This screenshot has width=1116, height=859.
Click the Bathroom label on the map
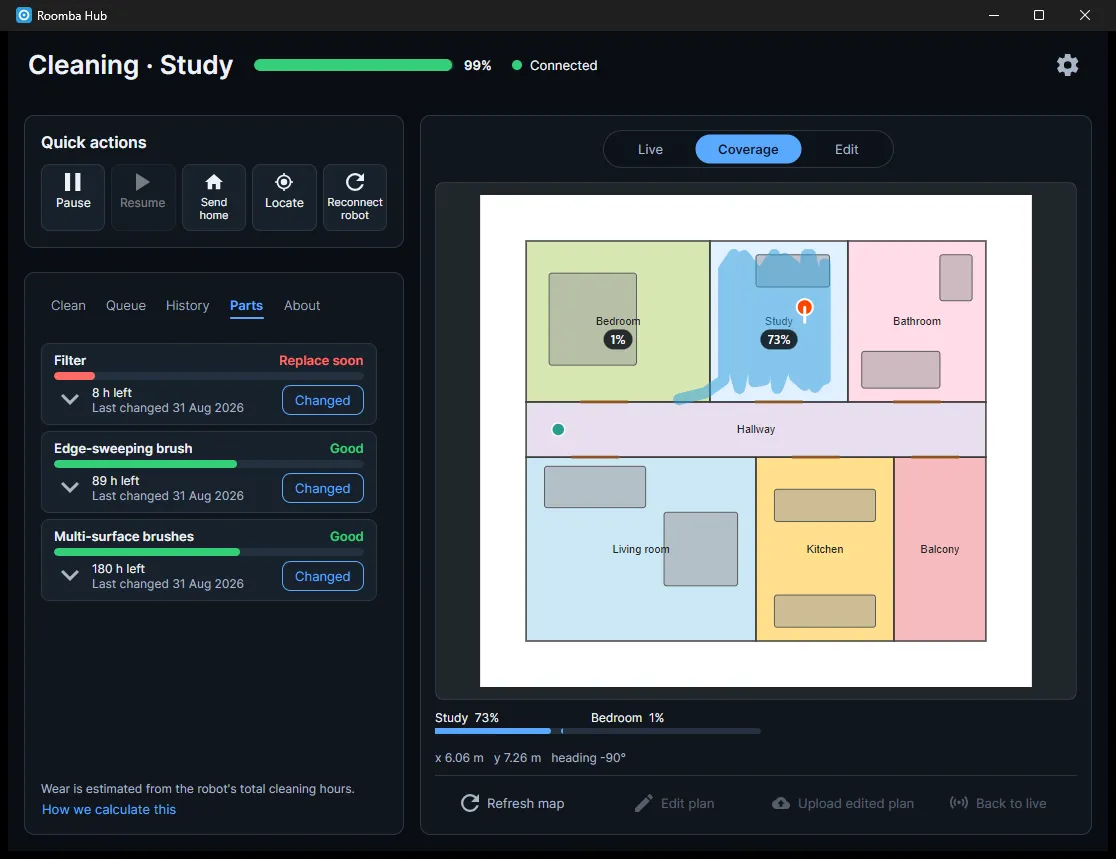point(917,321)
